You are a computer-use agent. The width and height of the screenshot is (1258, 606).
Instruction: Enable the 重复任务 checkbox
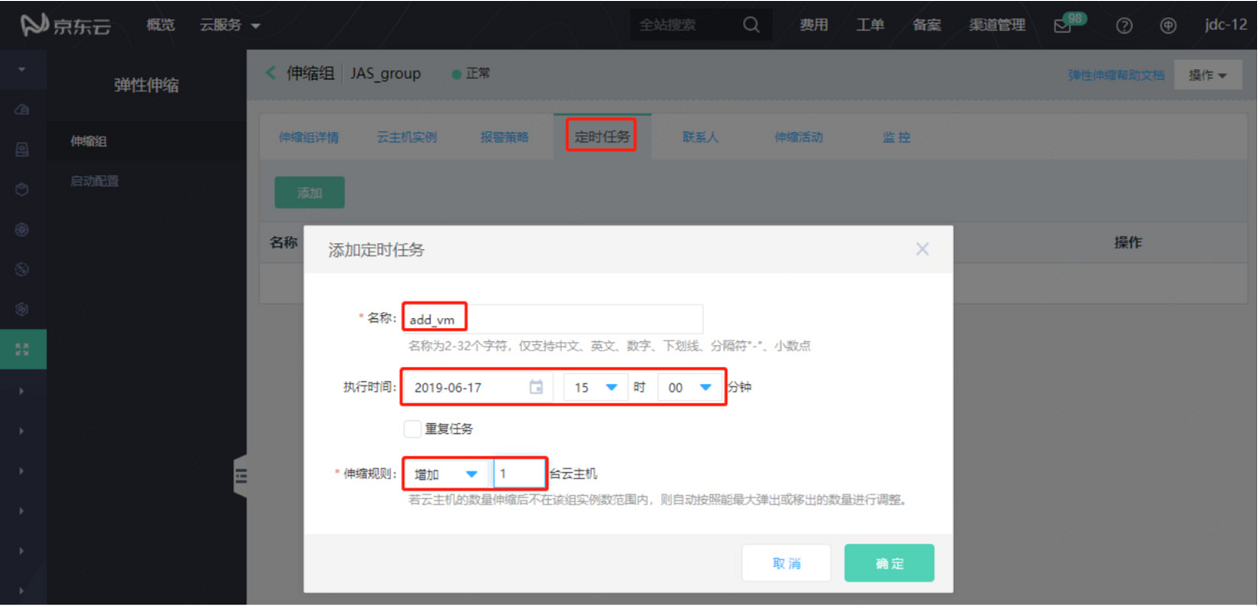click(x=411, y=428)
